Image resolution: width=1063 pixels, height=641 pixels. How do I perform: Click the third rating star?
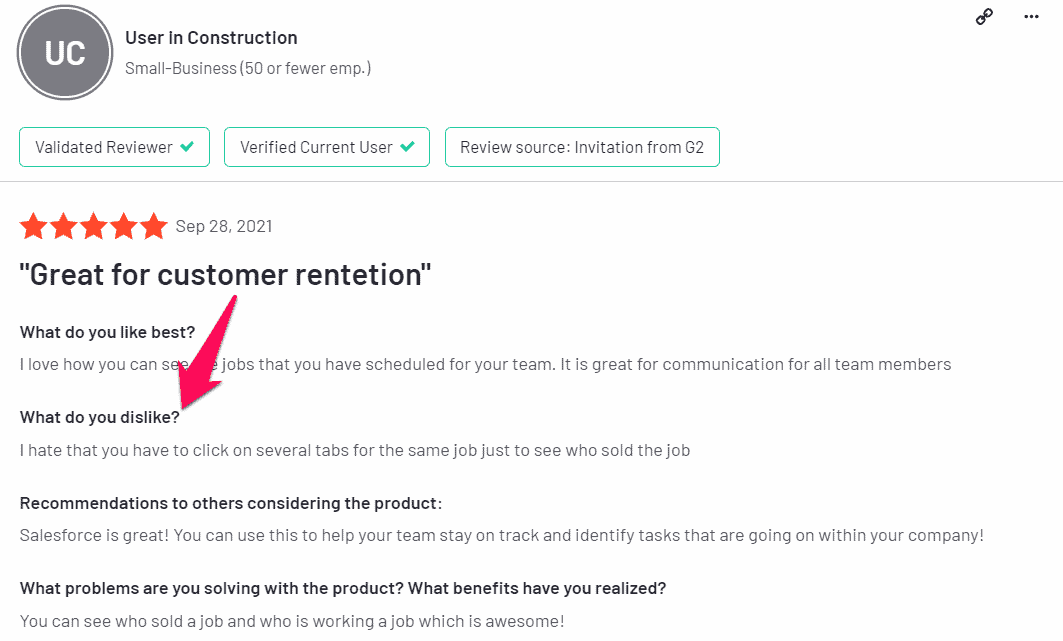coord(94,226)
